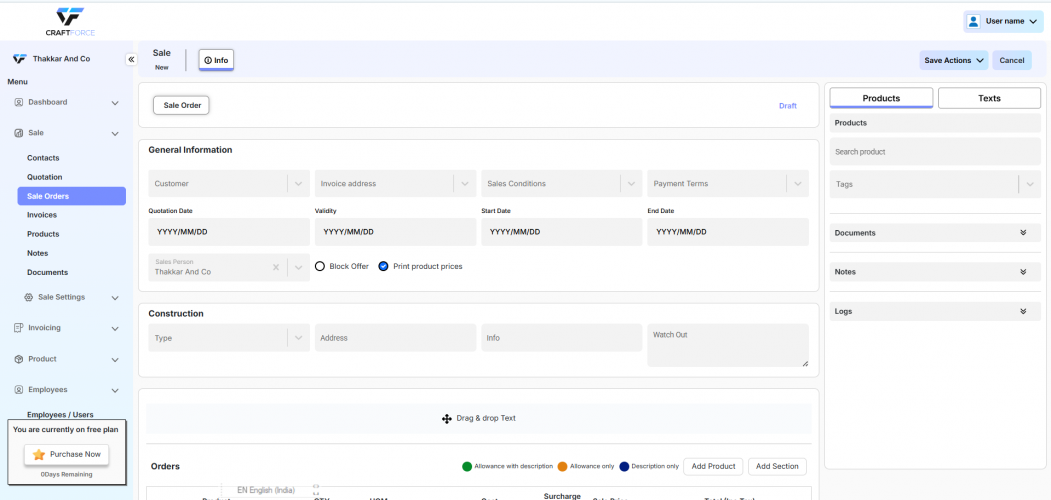Expand the Logs section

(1022, 312)
